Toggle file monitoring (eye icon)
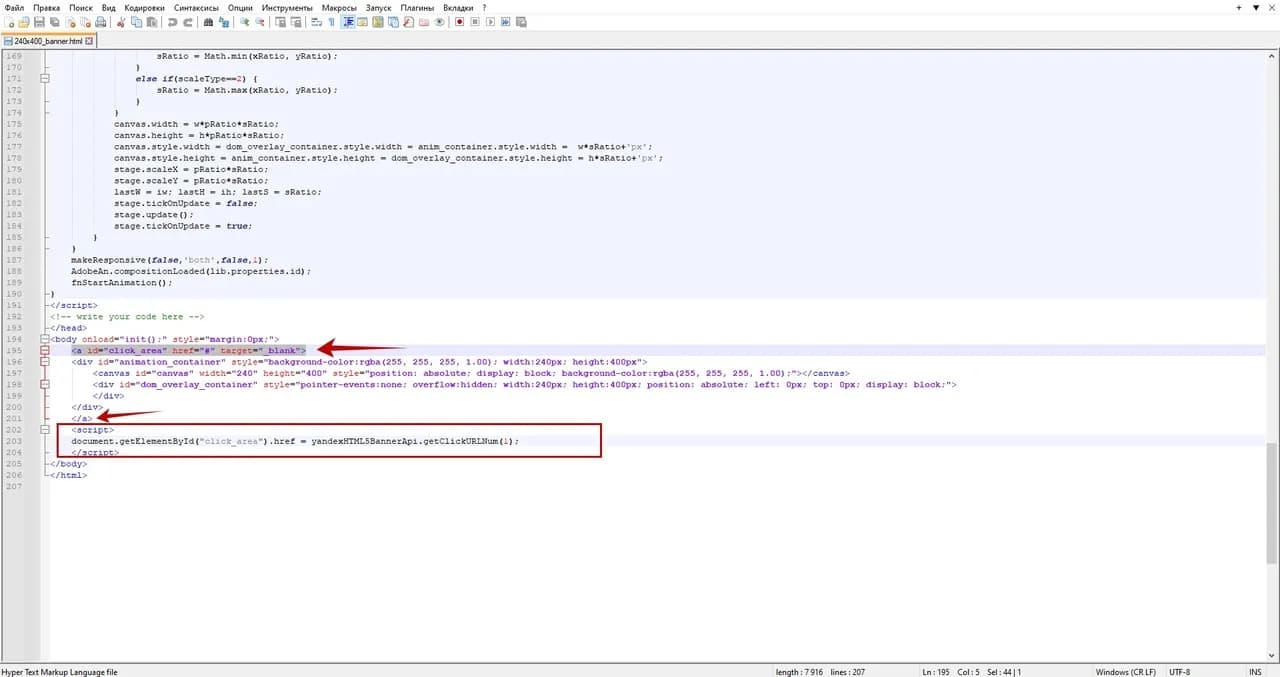The width and height of the screenshot is (1280, 677). (x=439, y=22)
